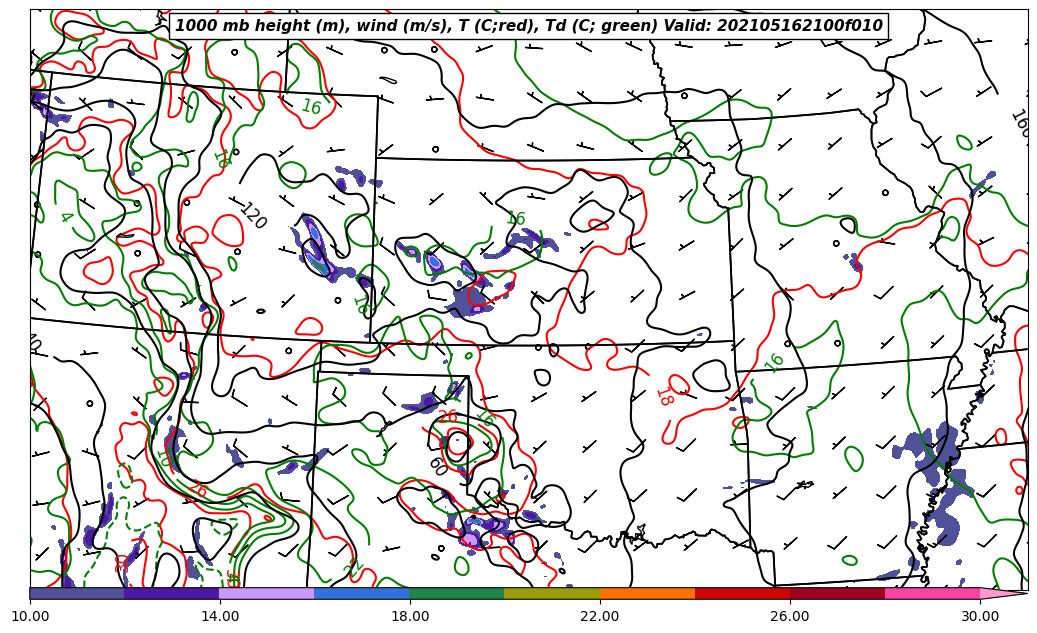The image size is (1037, 633).
Task: Click the black 60 height contour label
Action: [437, 466]
